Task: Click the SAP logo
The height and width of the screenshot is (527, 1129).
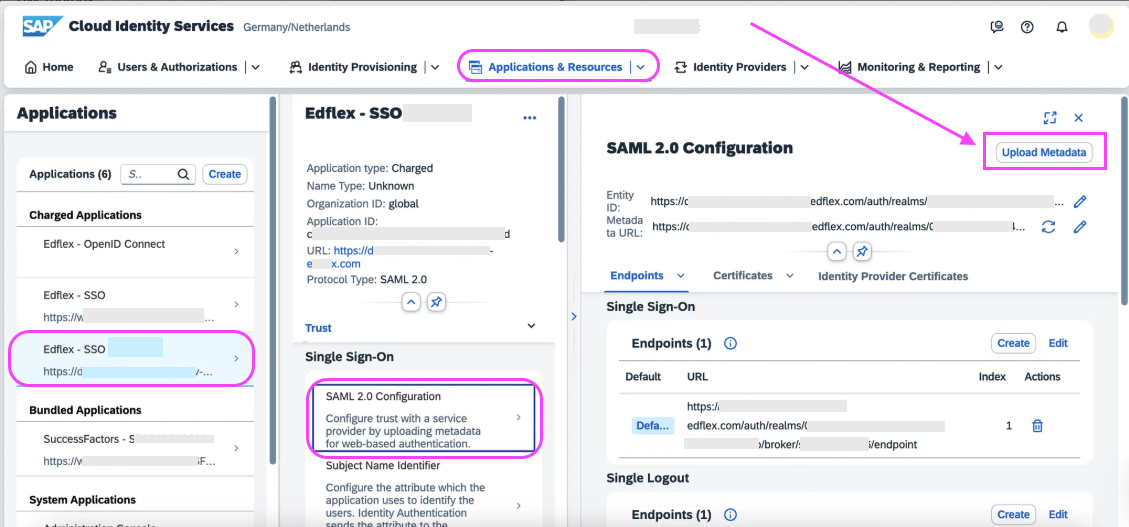Action: point(42,27)
